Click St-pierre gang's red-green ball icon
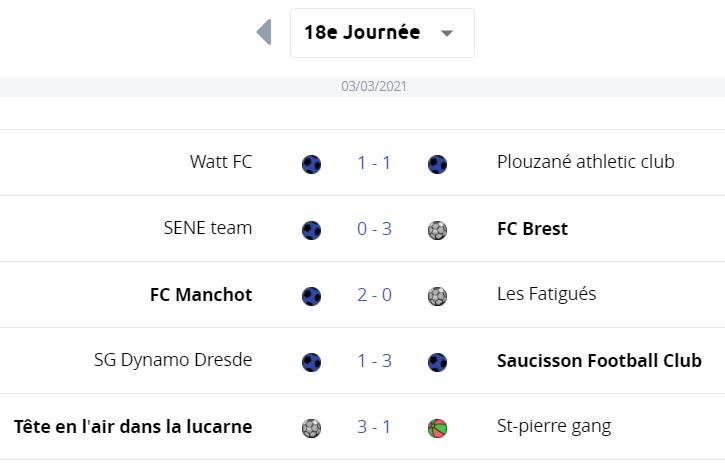The image size is (725, 471). click(437, 428)
